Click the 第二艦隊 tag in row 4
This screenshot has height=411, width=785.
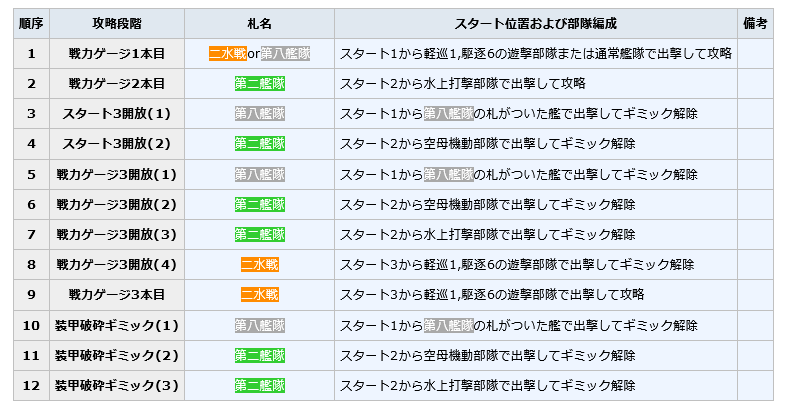point(260,144)
